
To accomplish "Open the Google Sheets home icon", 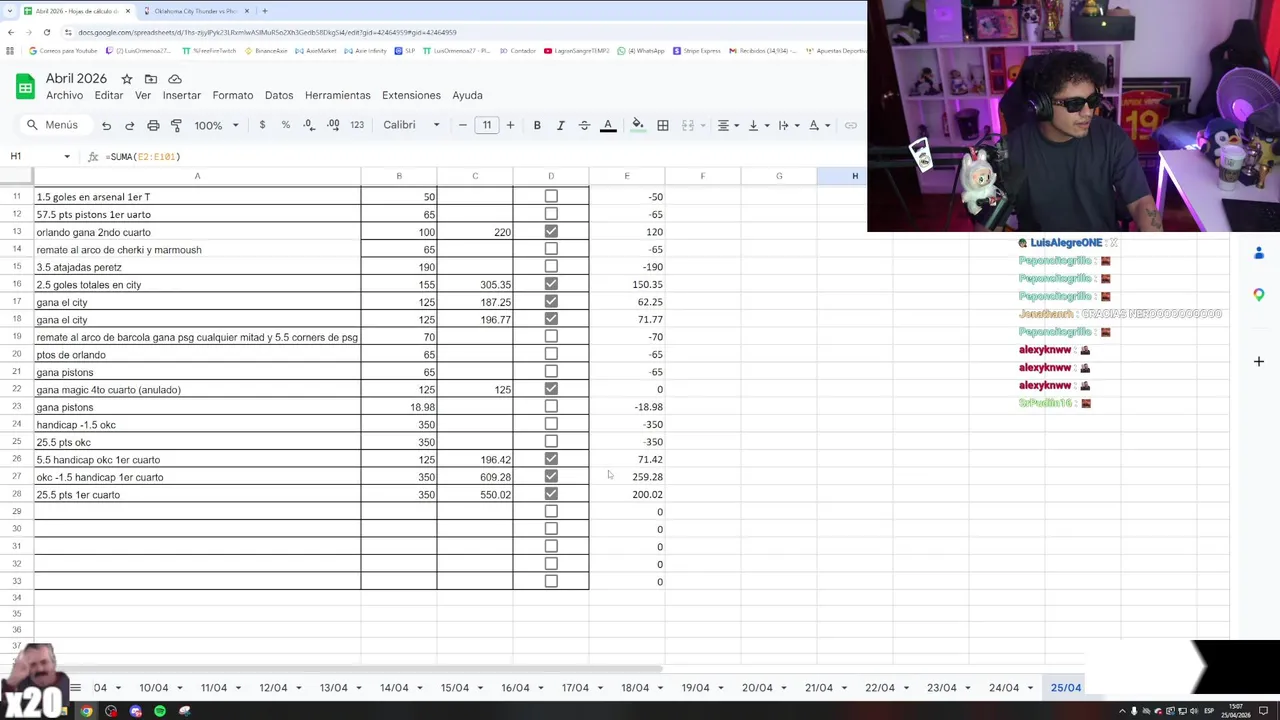I will click(x=25, y=87).
